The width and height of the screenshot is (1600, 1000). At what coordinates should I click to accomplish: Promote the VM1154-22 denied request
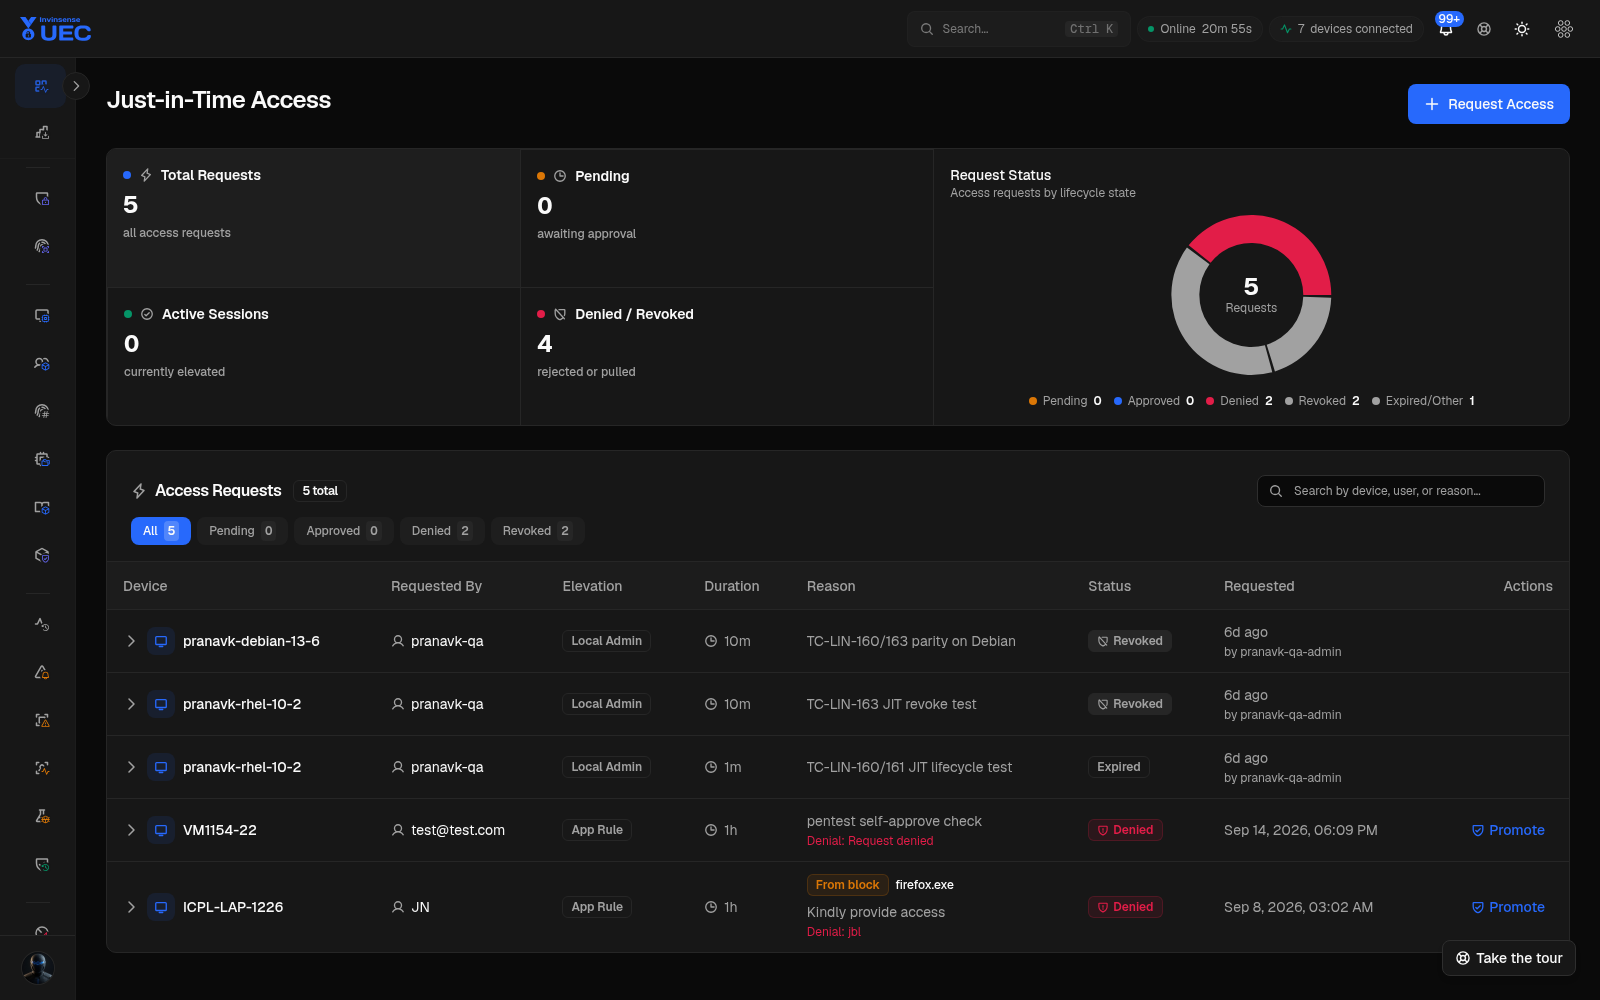(x=1508, y=830)
